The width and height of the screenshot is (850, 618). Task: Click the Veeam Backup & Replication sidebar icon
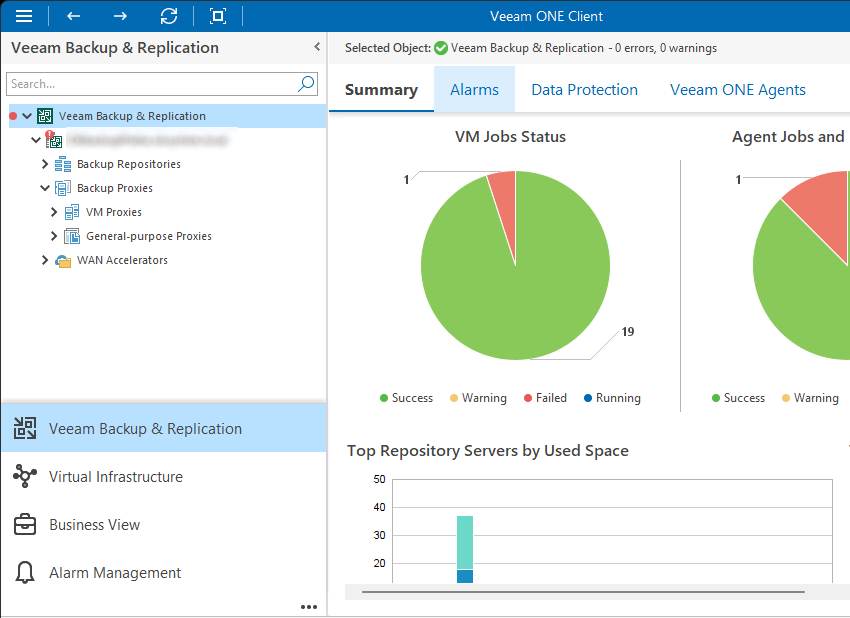click(x=24, y=426)
